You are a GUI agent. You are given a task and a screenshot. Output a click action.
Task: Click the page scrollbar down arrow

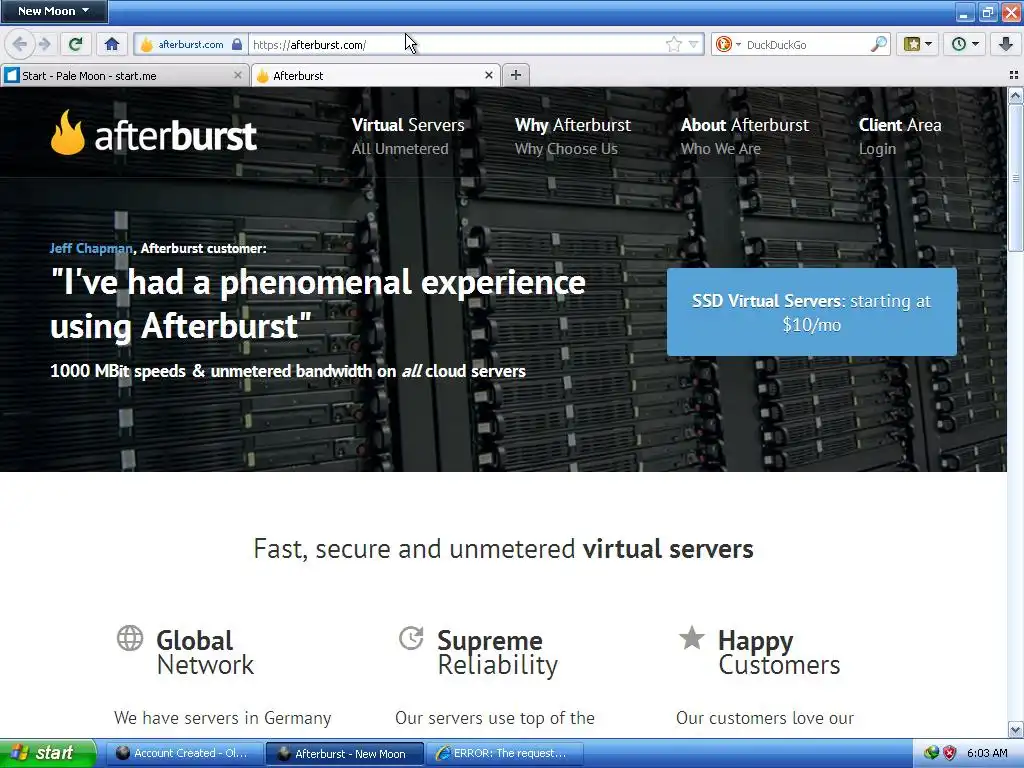coord(1016,729)
